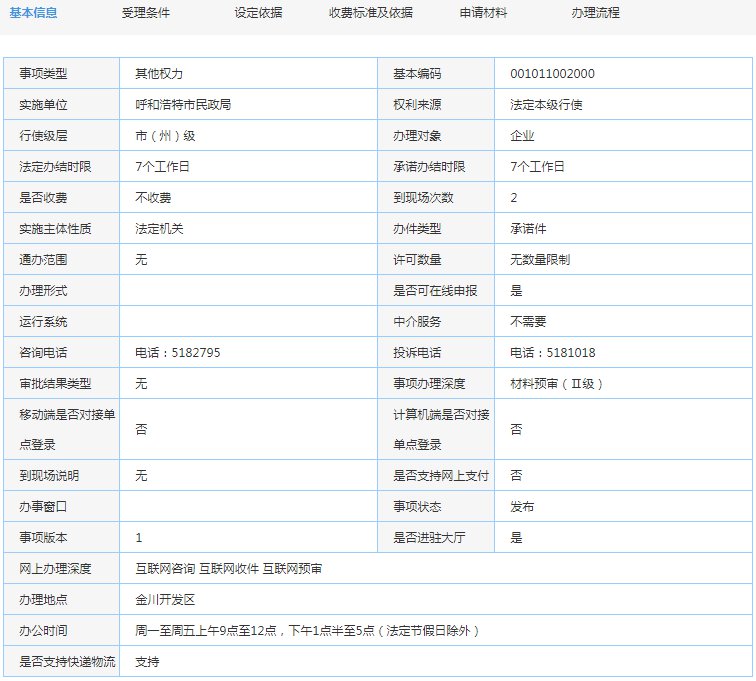Select the consultation phone 5182795 cell
The width and height of the screenshot is (756, 681).
178,353
